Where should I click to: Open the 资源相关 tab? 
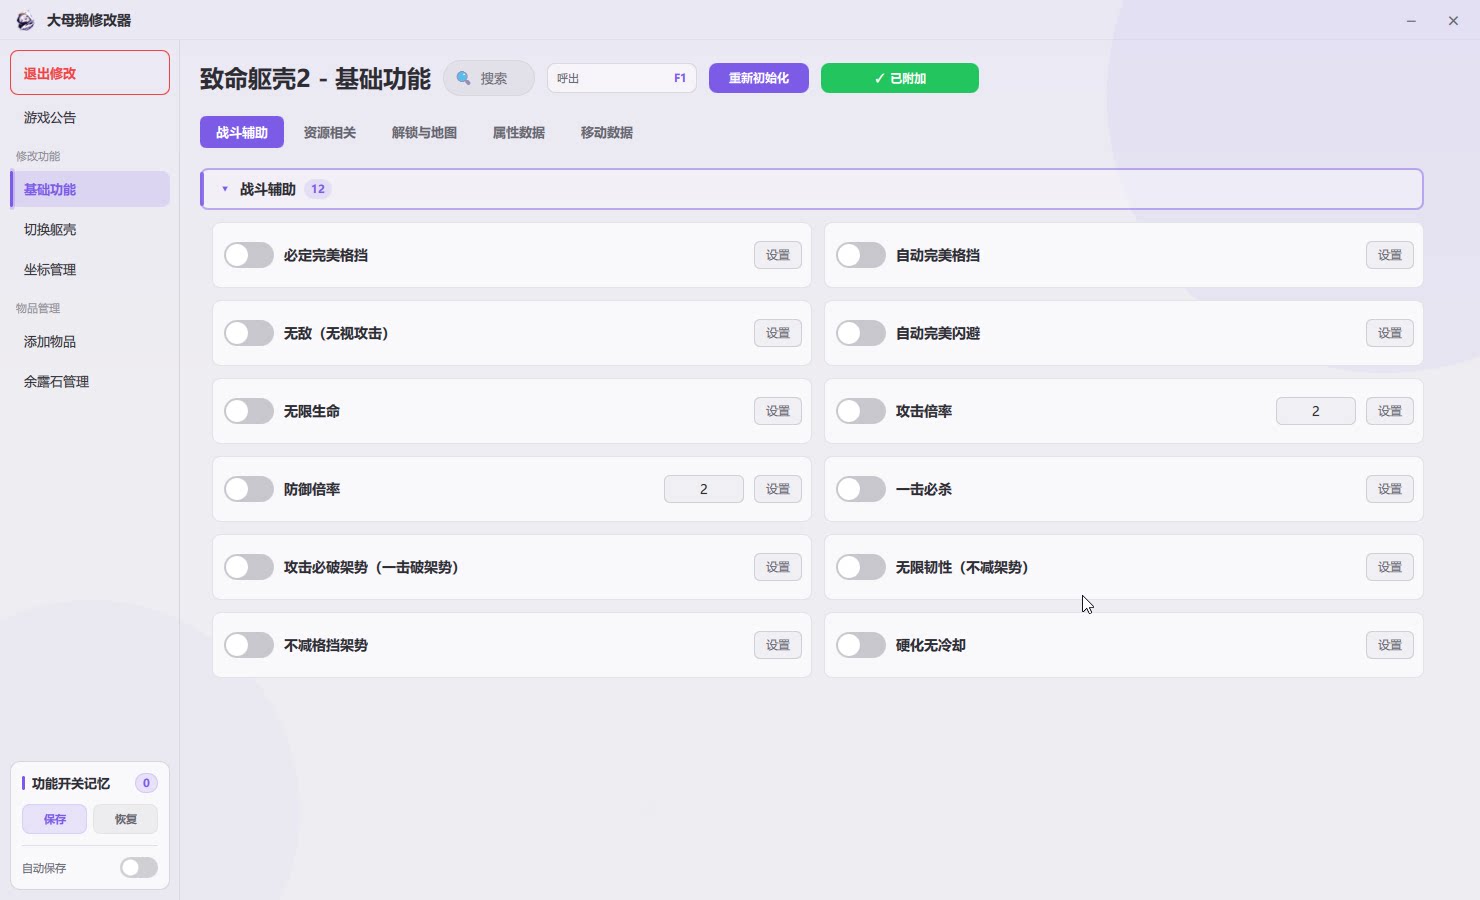click(330, 132)
